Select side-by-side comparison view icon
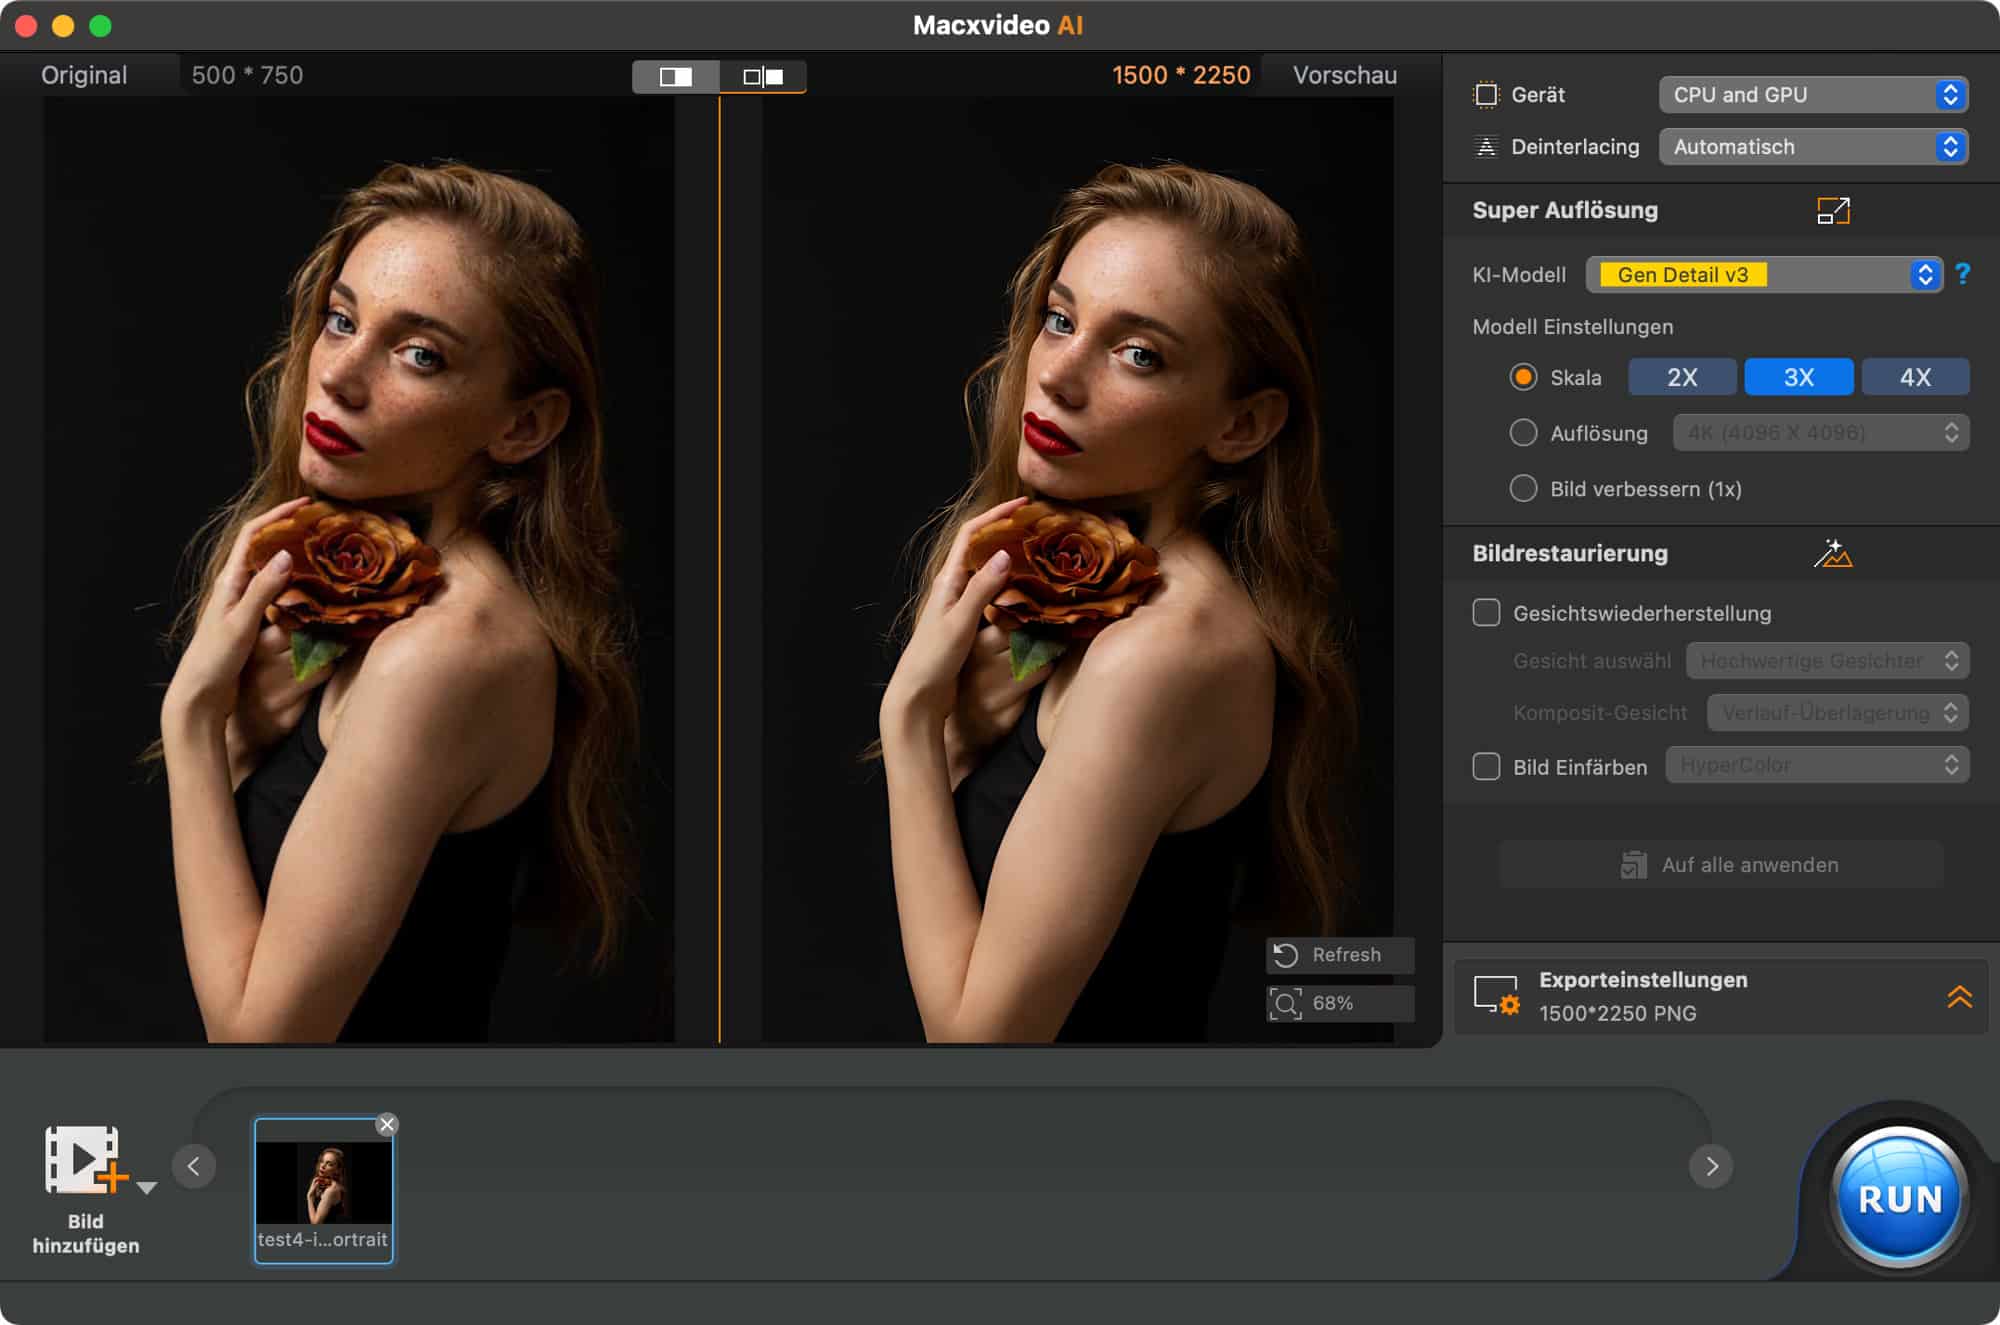 (763, 77)
